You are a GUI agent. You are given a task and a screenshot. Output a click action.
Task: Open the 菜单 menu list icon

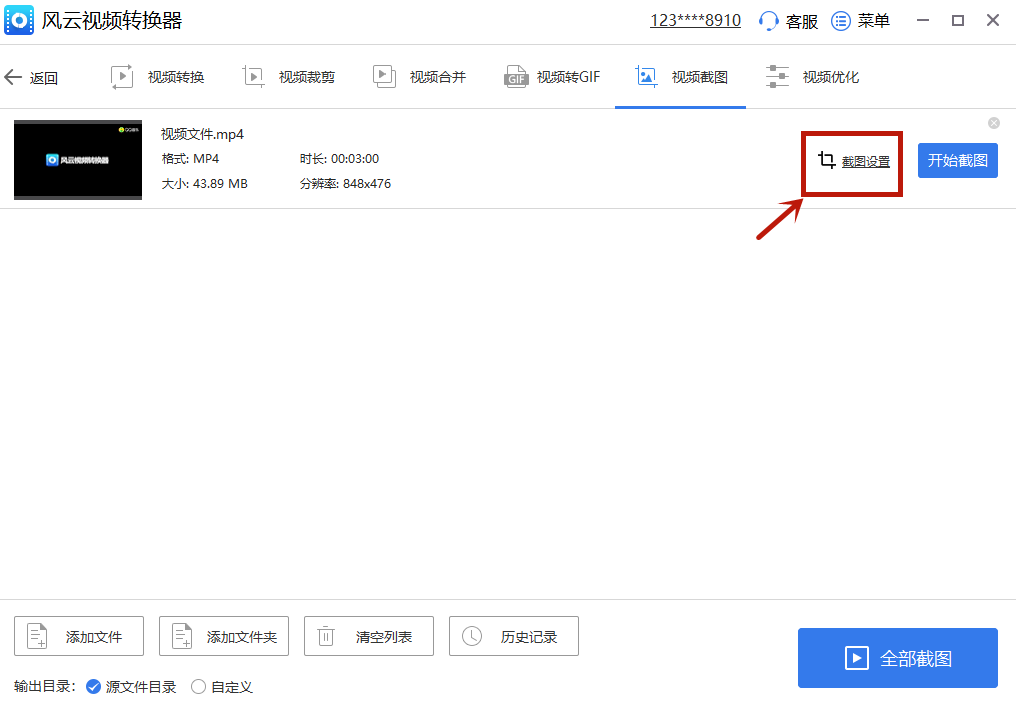pyautogui.click(x=840, y=21)
